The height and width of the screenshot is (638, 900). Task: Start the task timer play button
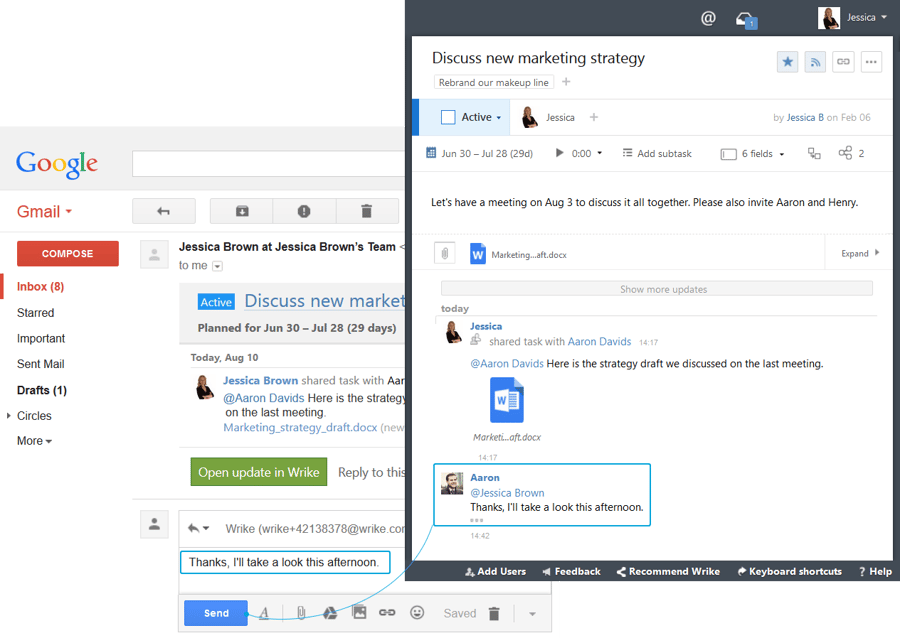coord(559,153)
